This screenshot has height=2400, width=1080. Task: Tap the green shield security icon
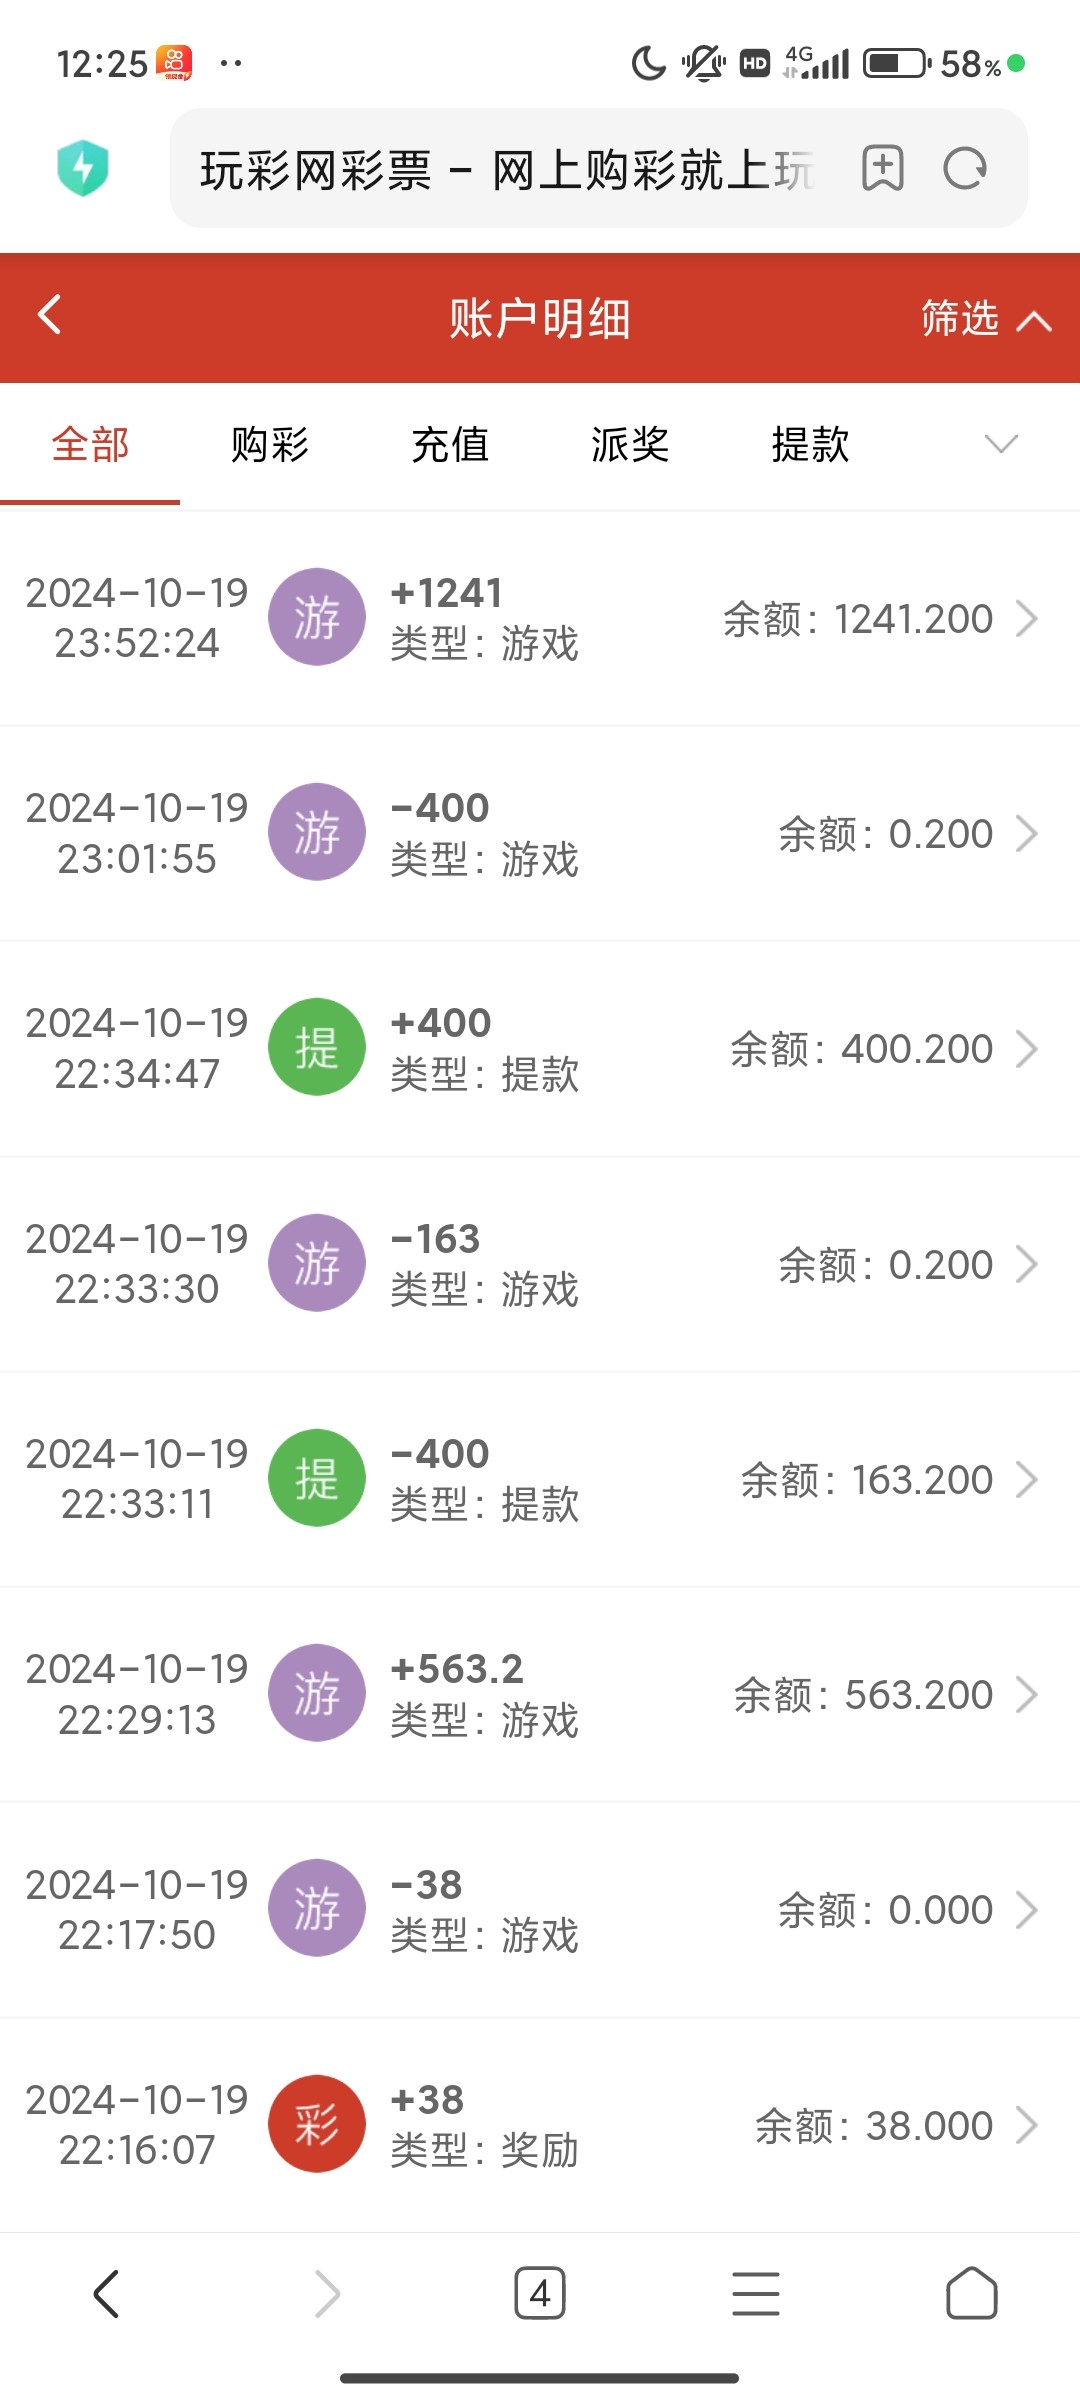point(83,168)
